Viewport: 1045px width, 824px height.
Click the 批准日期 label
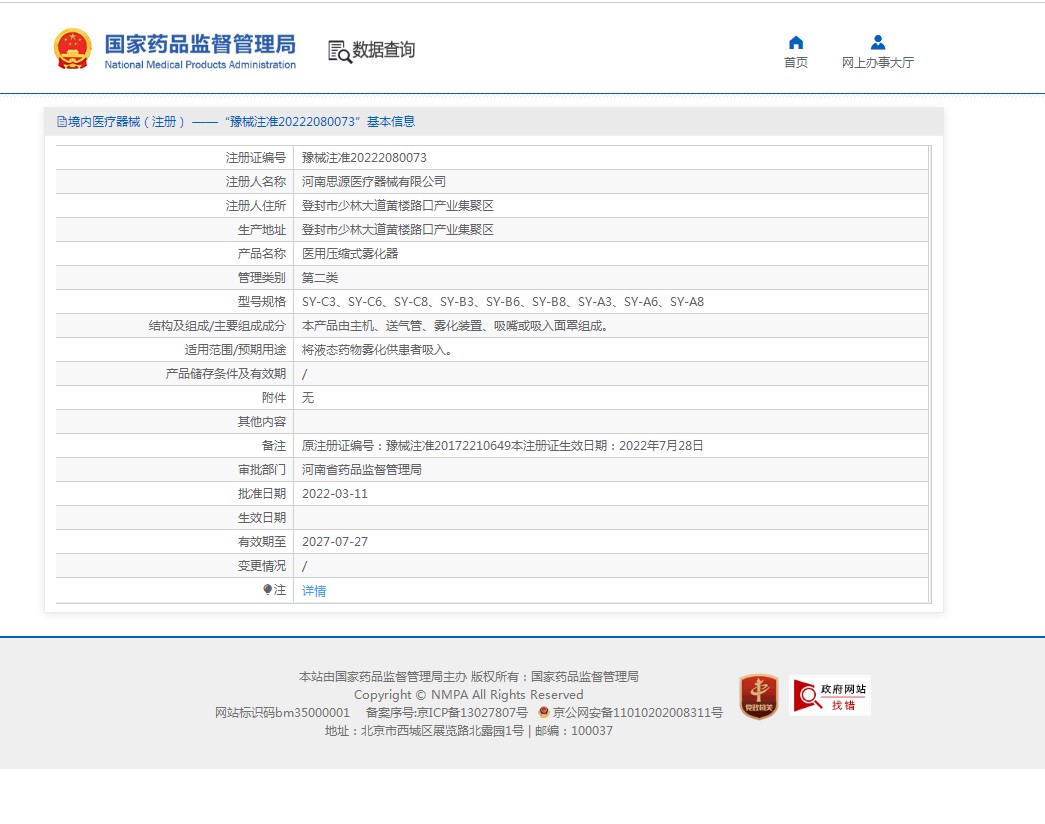pos(262,494)
